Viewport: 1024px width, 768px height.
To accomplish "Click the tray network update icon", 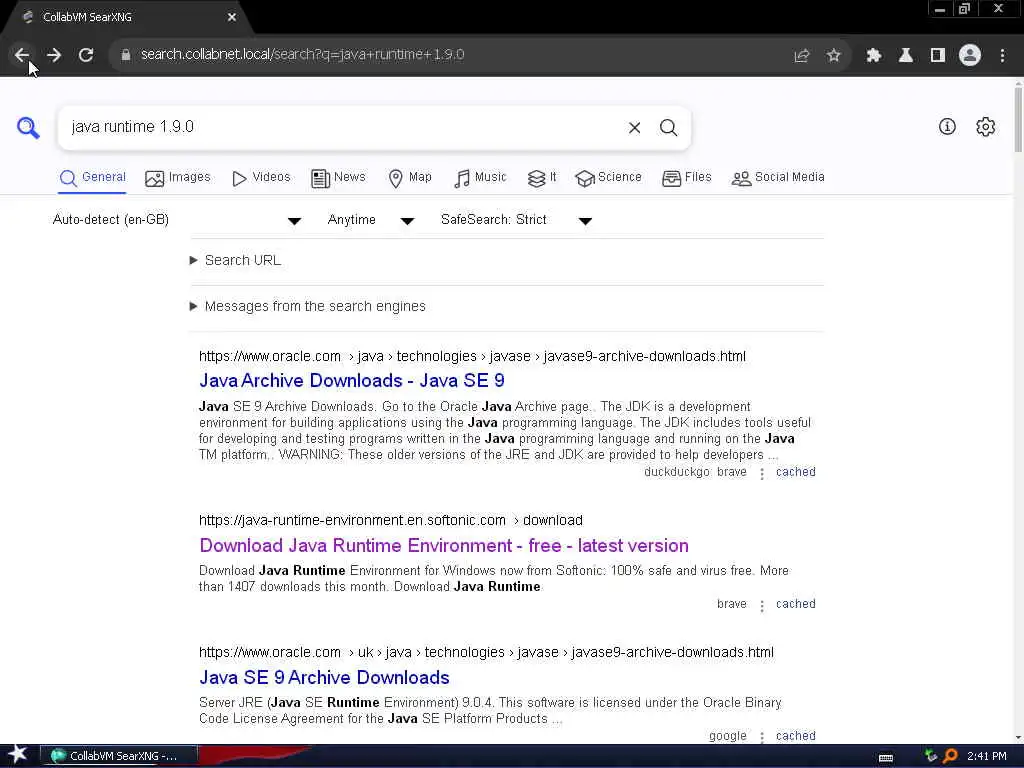I will point(931,756).
